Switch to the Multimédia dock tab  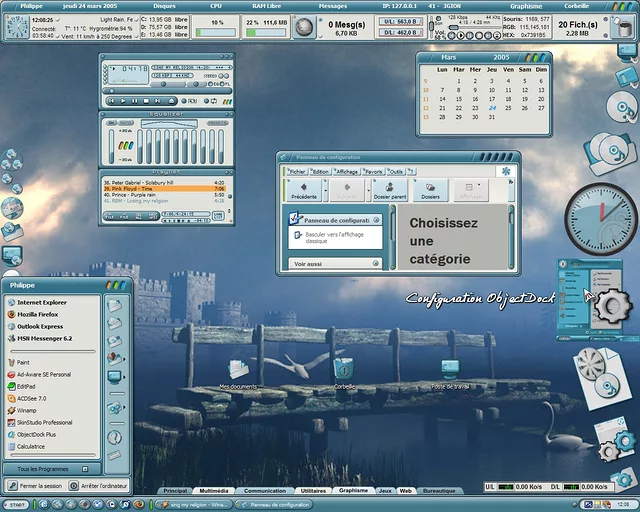click(x=215, y=491)
